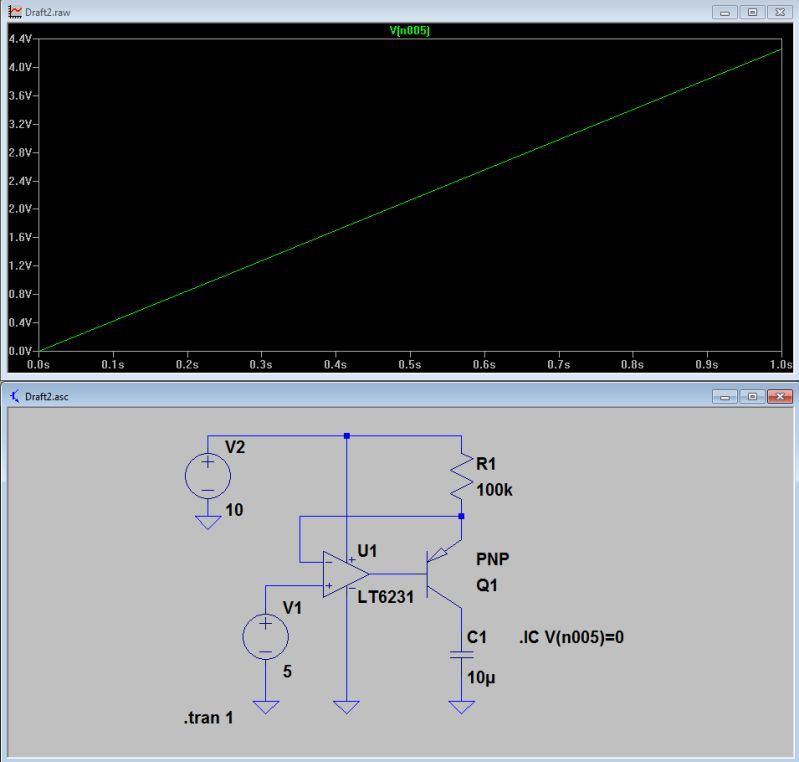Maximize the Draft2.raw waveform window
This screenshot has width=799, height=762.
752,12
